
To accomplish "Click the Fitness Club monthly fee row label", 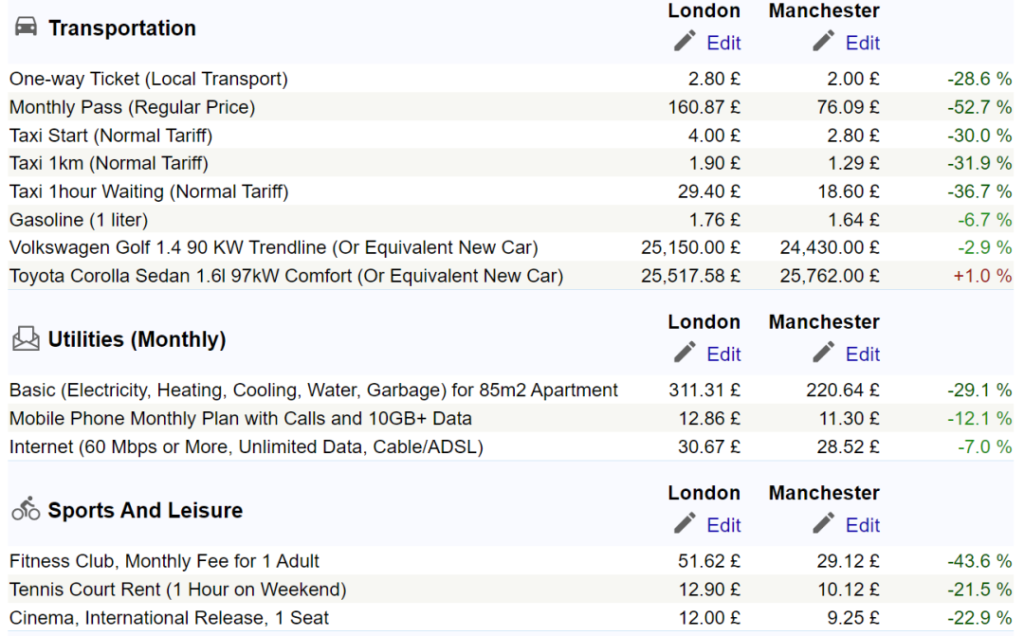I will tap(164, 561).
